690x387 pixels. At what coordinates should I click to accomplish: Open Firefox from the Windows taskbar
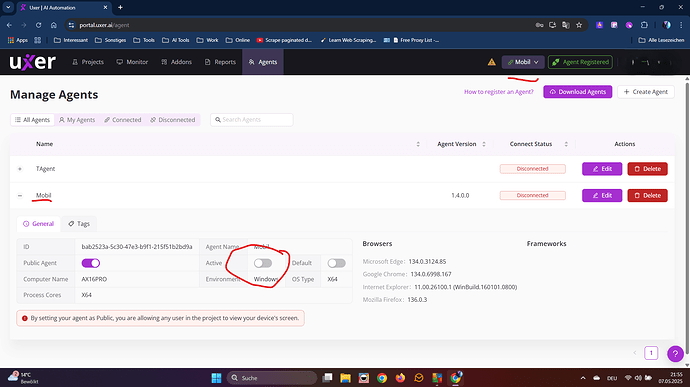coord(400,378)
